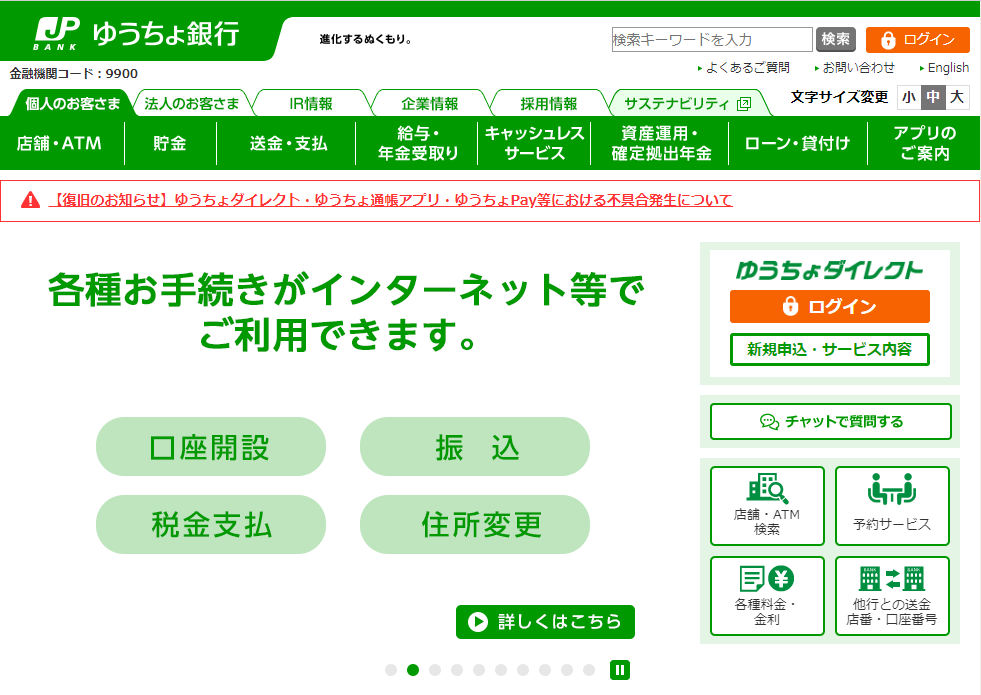Open the 企業情報 tab

click(430, 103)
